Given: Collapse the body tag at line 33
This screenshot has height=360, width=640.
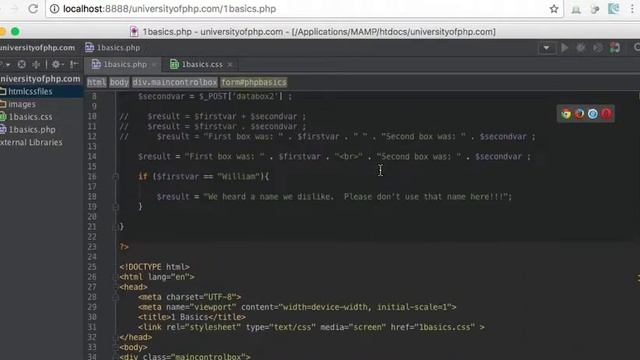Looking at the screenshot, I should [116, 347].
